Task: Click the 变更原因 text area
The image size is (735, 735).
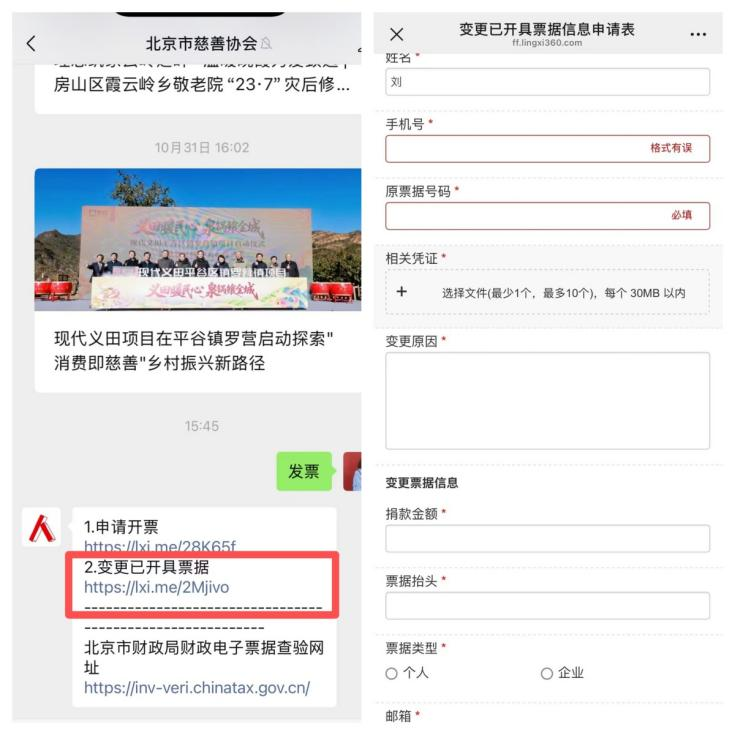Action: 548,401
